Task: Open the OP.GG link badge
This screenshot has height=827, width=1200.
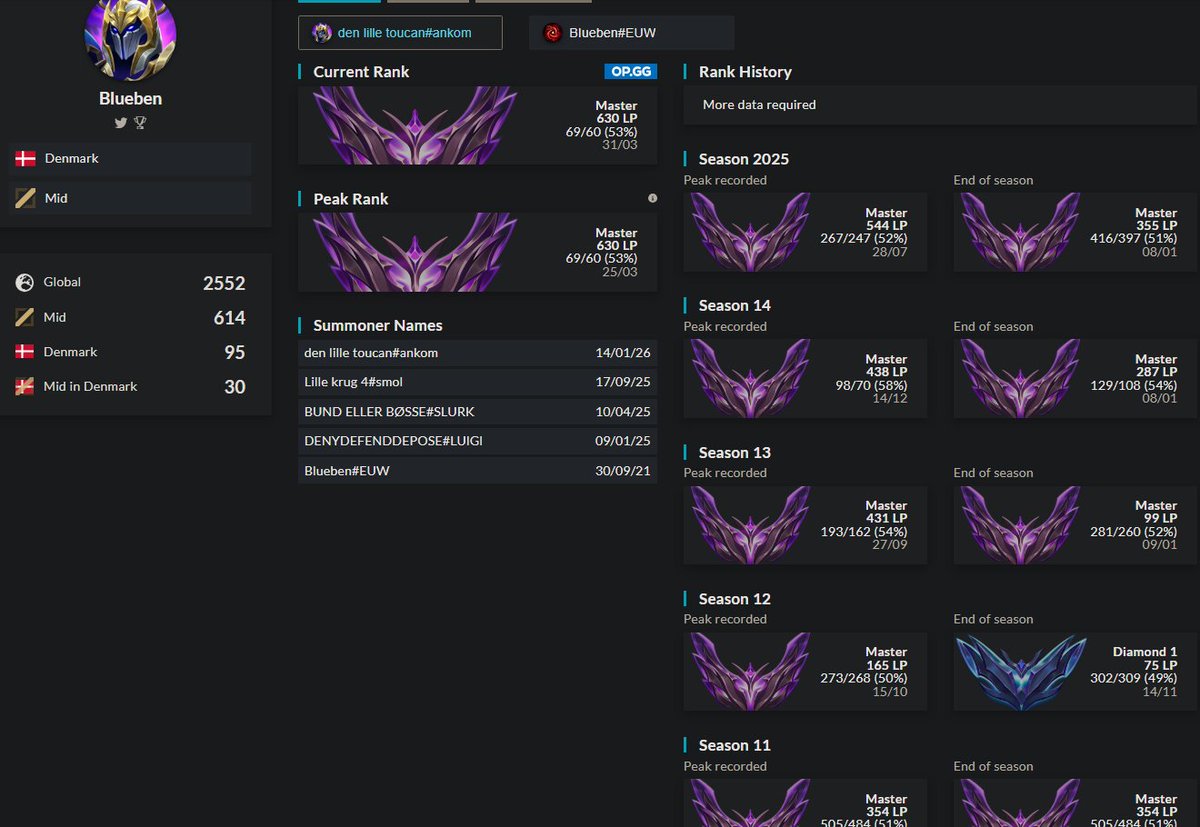Action: point(630,72)
